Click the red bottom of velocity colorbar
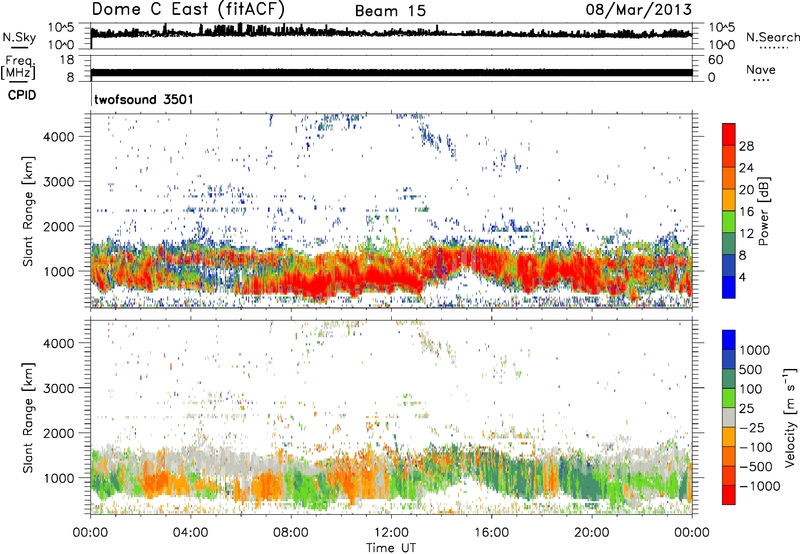 click(729, 495)
